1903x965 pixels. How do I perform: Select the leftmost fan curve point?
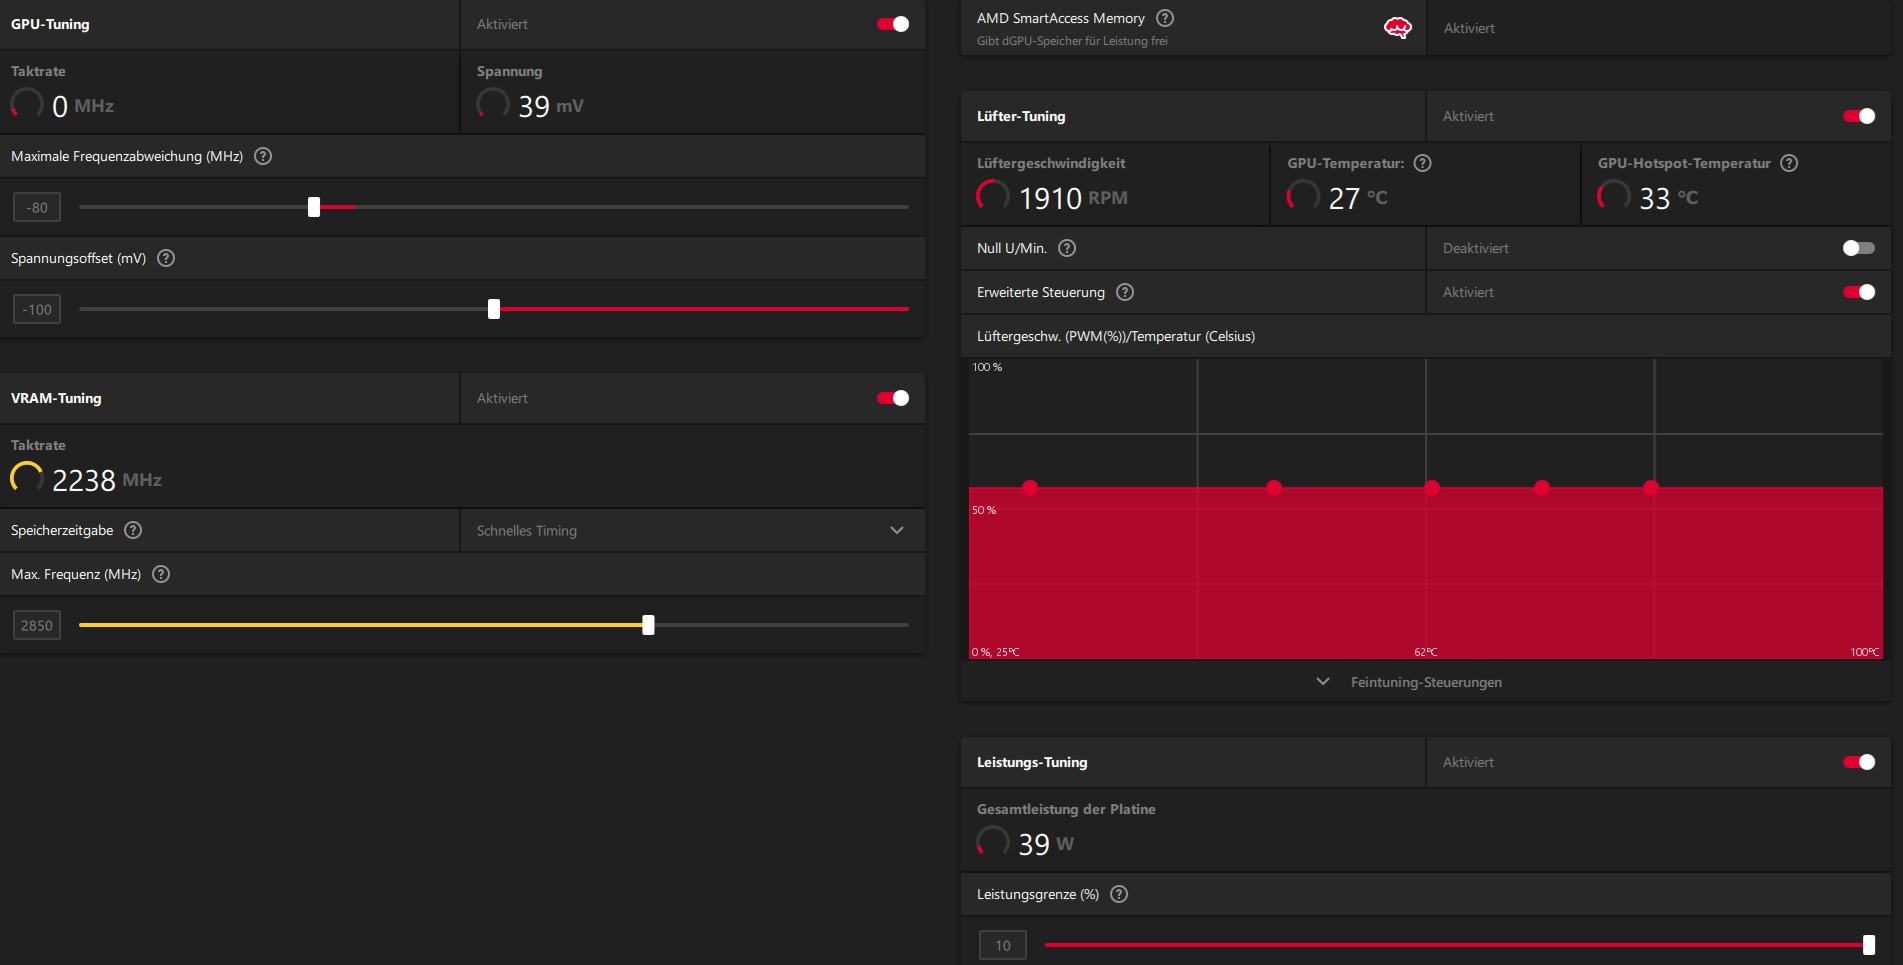1030,488
